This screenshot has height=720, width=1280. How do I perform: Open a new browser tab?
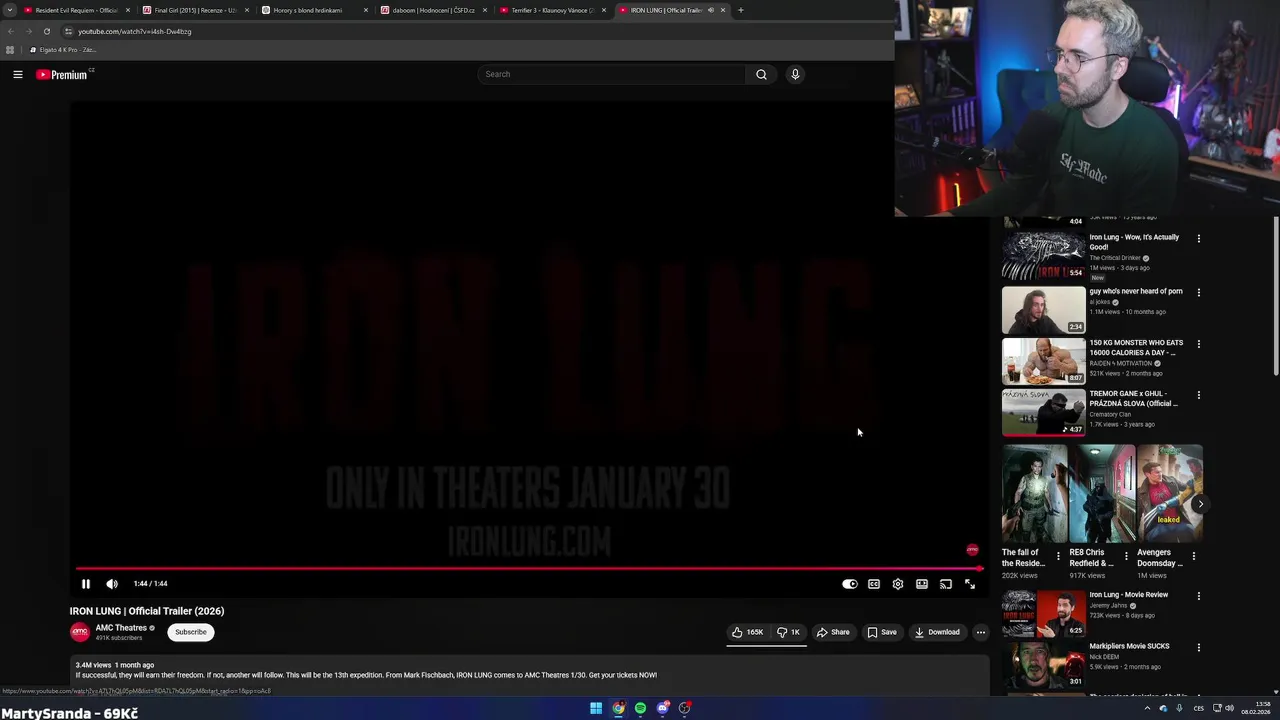[741, 10]
